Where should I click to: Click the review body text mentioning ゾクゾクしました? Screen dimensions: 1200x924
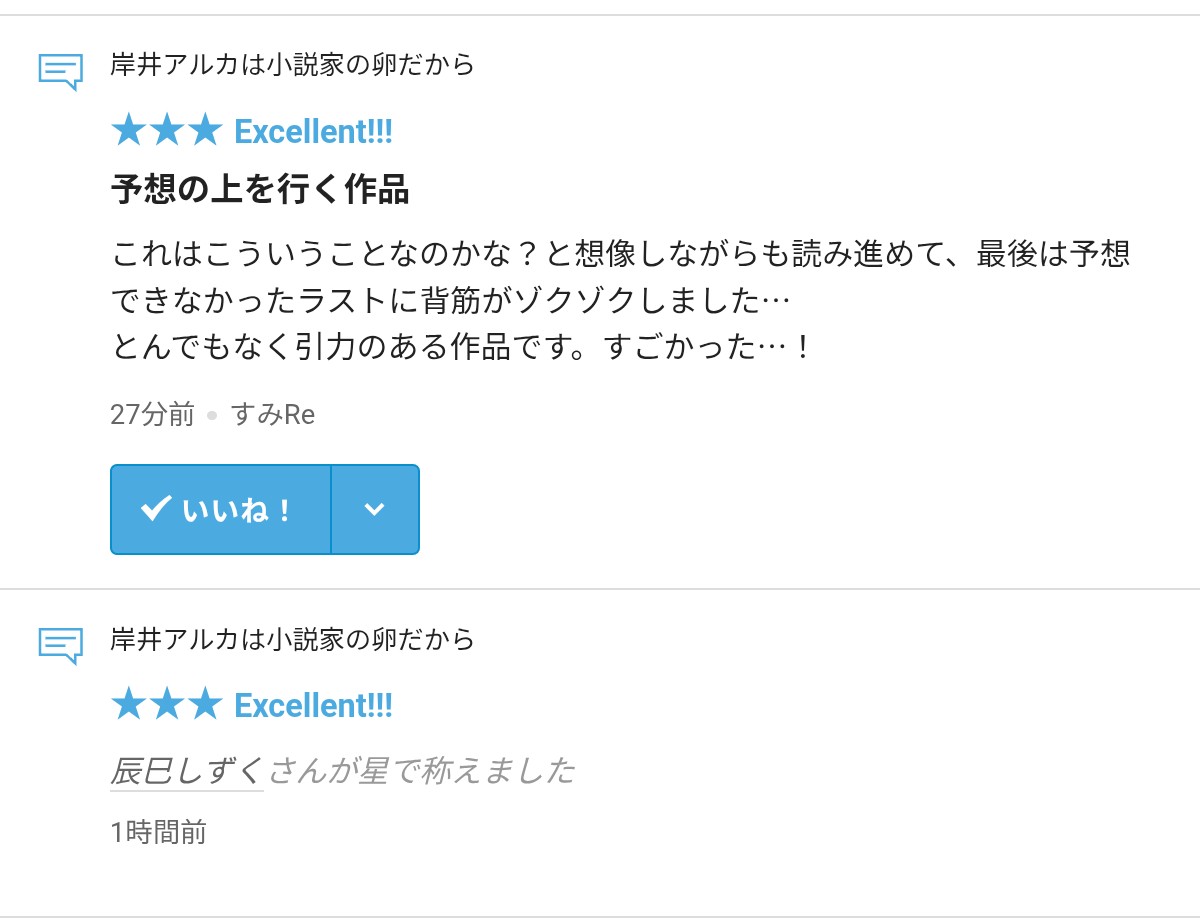[x=450, y=299]
